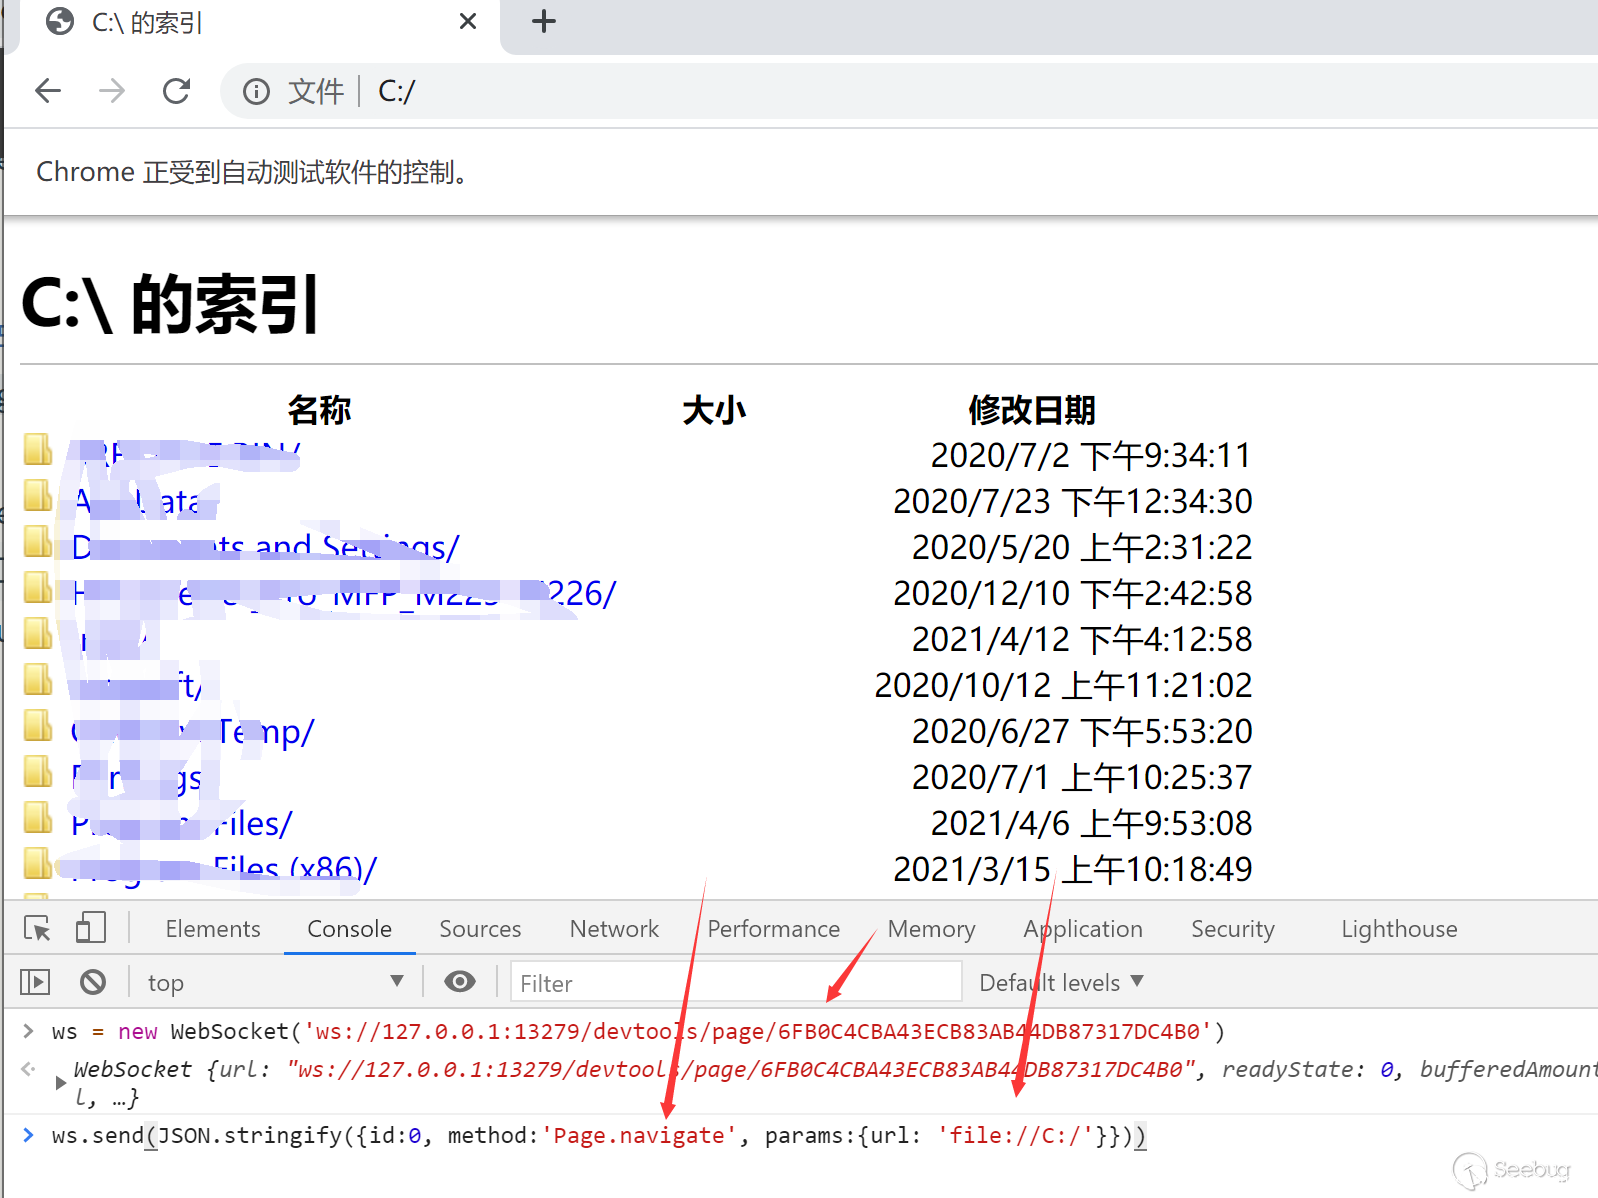Sort by 大小 column header

click(714, 410)
